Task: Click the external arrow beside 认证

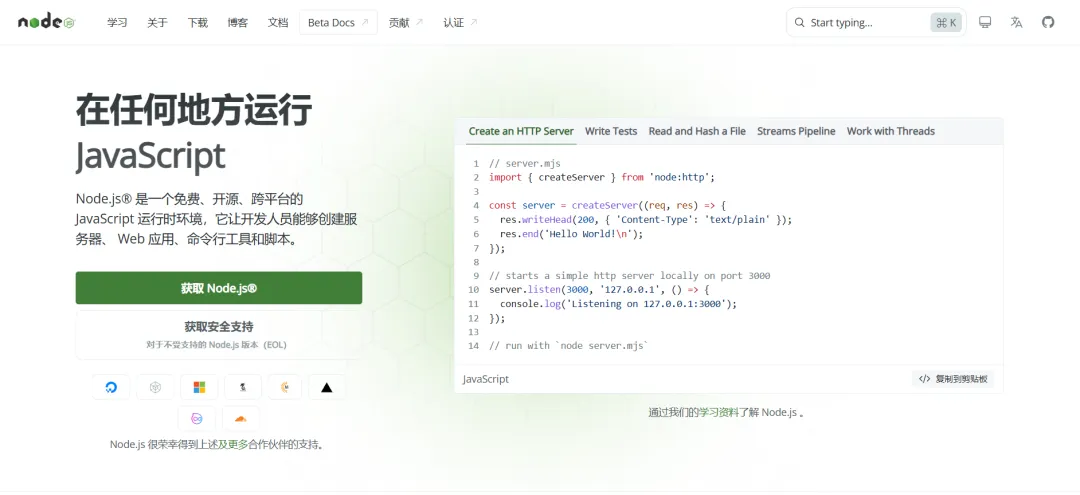Action: [x=474, y=23]
